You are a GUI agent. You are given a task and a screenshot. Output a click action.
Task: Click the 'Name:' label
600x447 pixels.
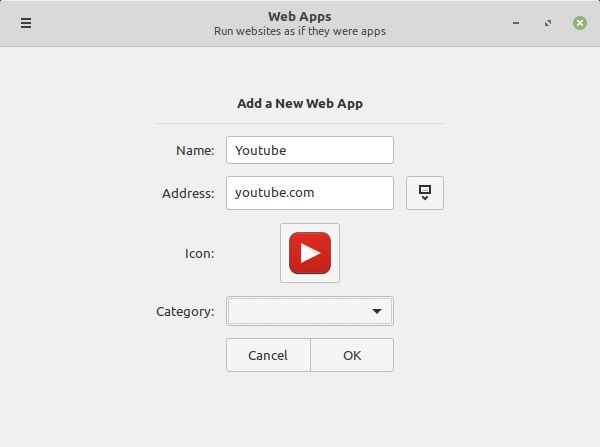coord(195,150)
